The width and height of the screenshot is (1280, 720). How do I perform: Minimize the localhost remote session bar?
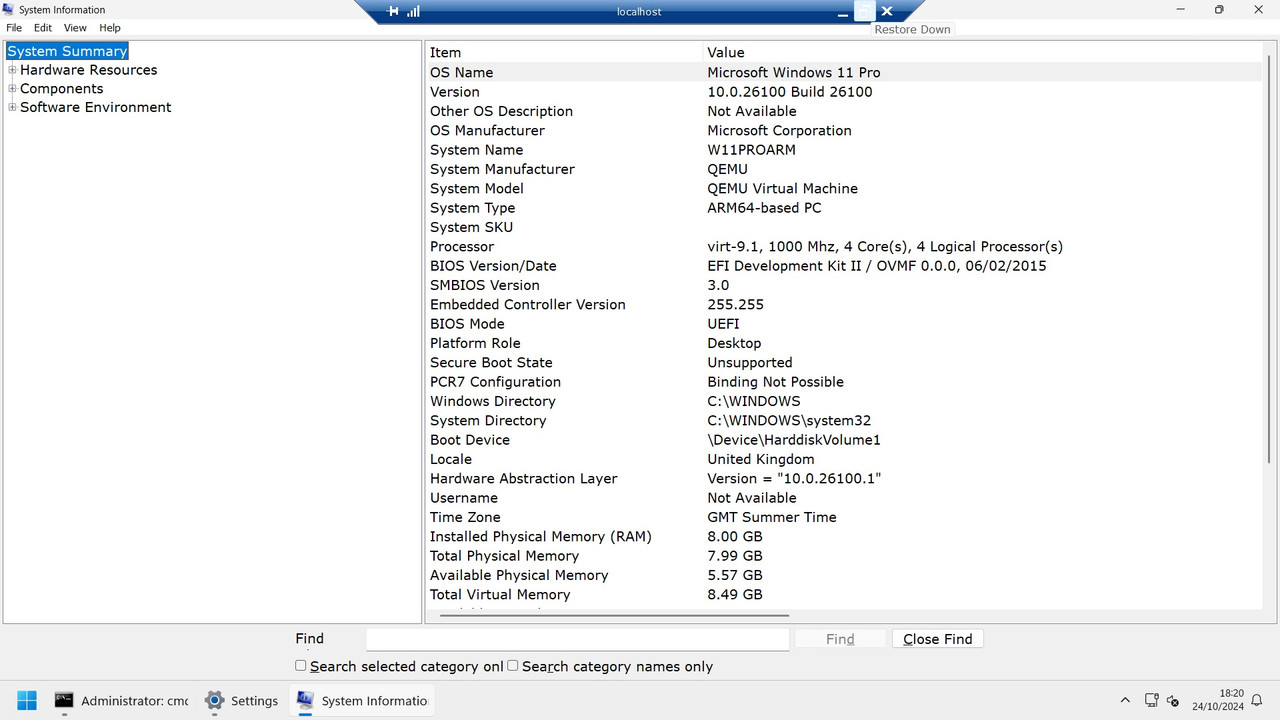[844, 11]
